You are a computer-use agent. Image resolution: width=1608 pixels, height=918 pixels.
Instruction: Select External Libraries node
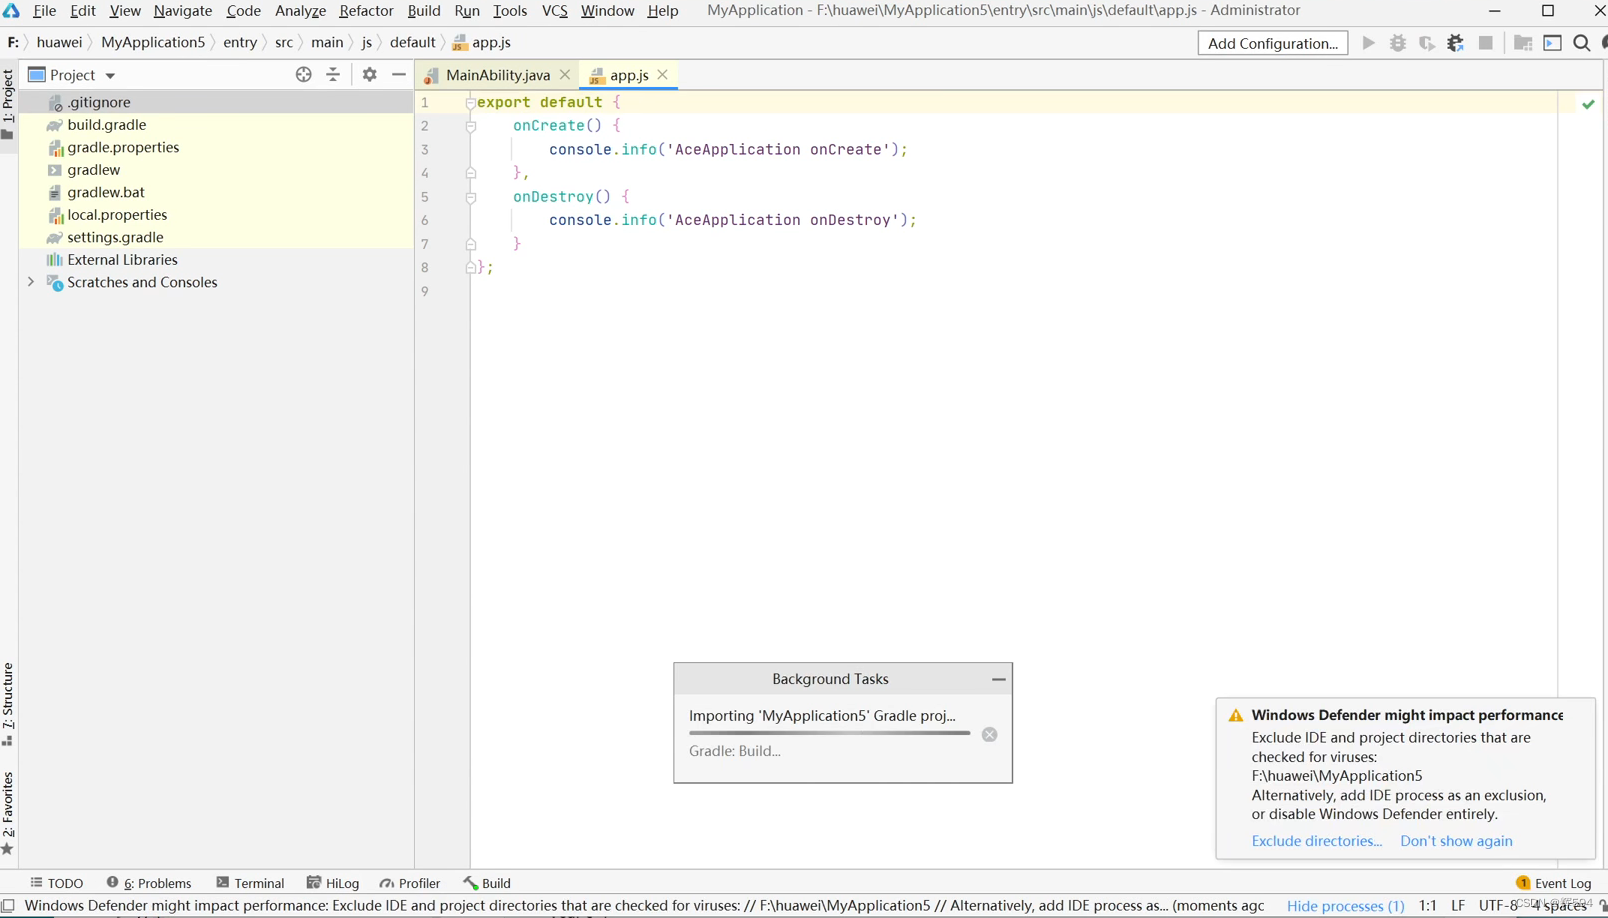[216, 260]
